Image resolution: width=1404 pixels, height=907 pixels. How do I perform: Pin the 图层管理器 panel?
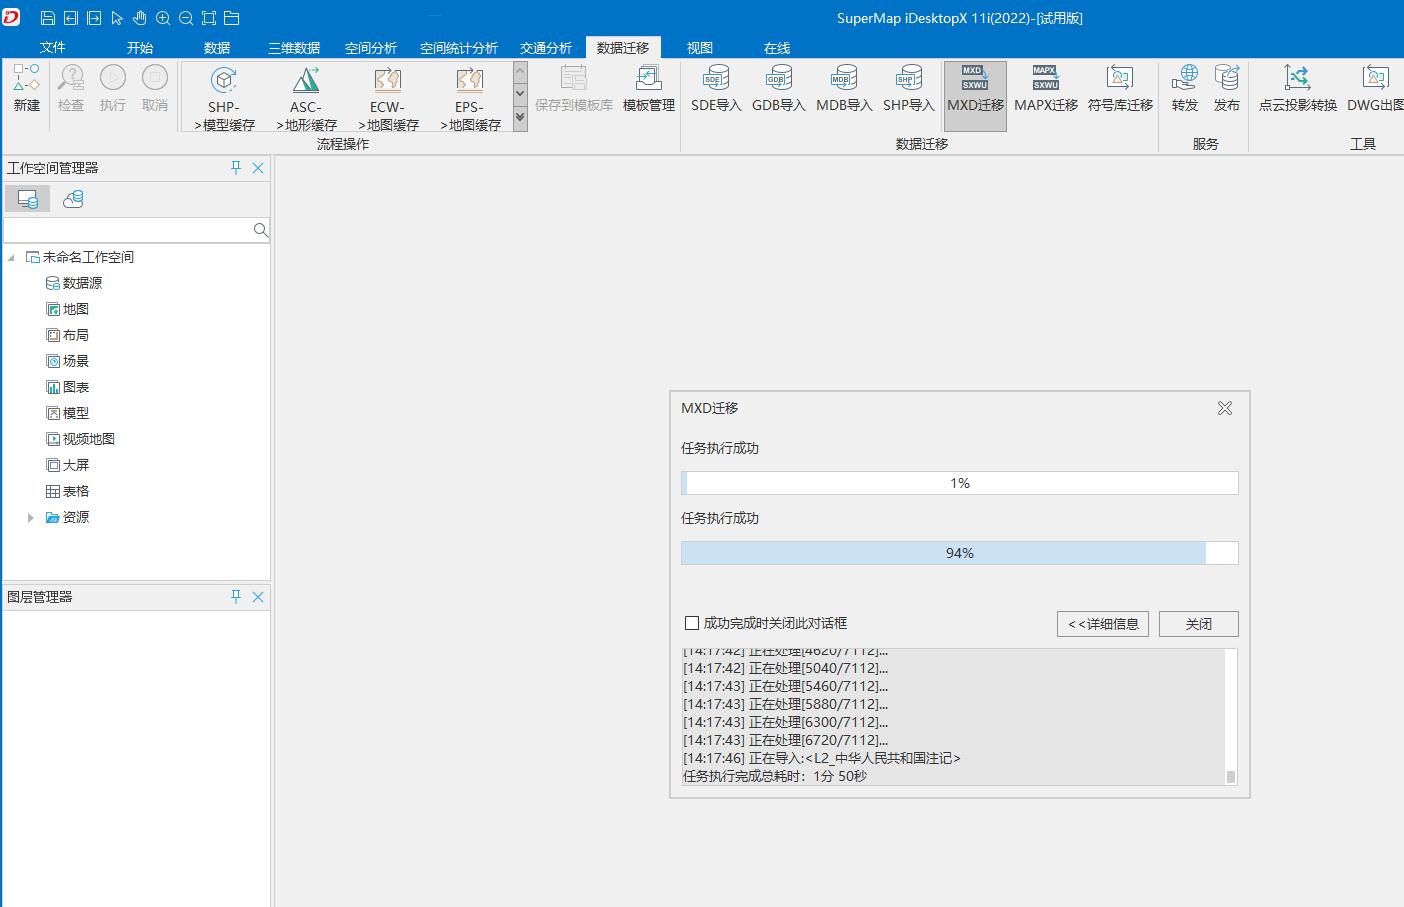[236, 597]
